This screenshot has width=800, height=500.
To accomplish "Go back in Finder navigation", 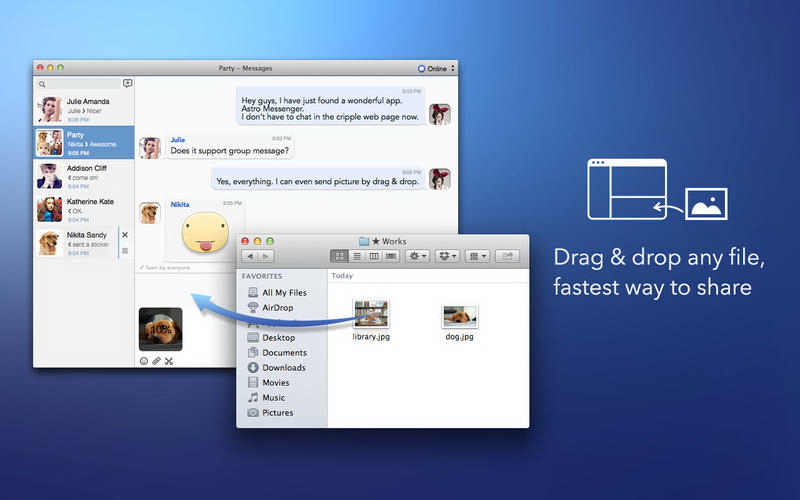I will pos(250,257).
